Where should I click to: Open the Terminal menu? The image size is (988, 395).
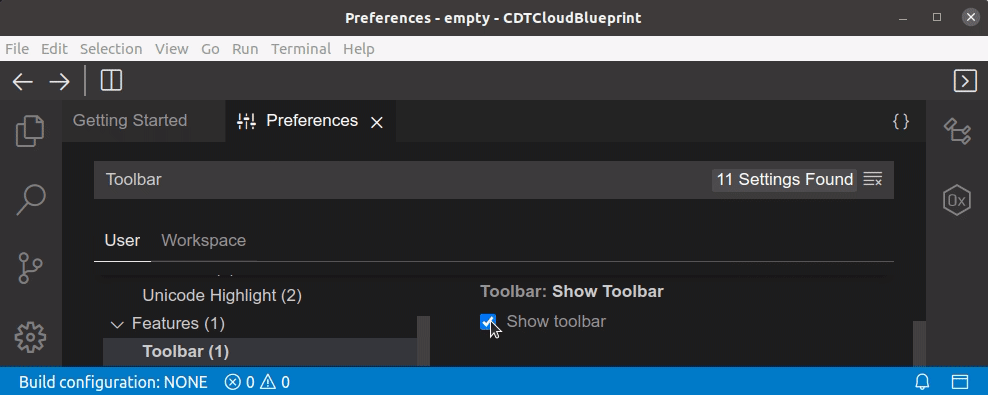click(301, 49)
